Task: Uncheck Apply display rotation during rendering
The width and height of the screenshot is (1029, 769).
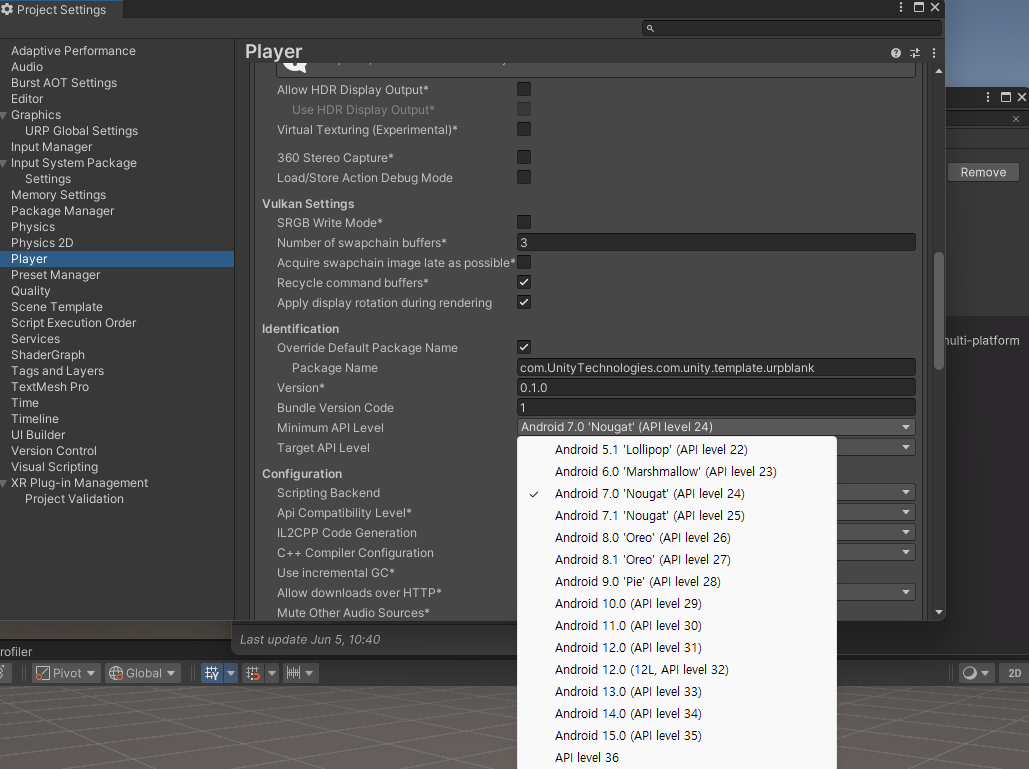Action: pos(524,302)
